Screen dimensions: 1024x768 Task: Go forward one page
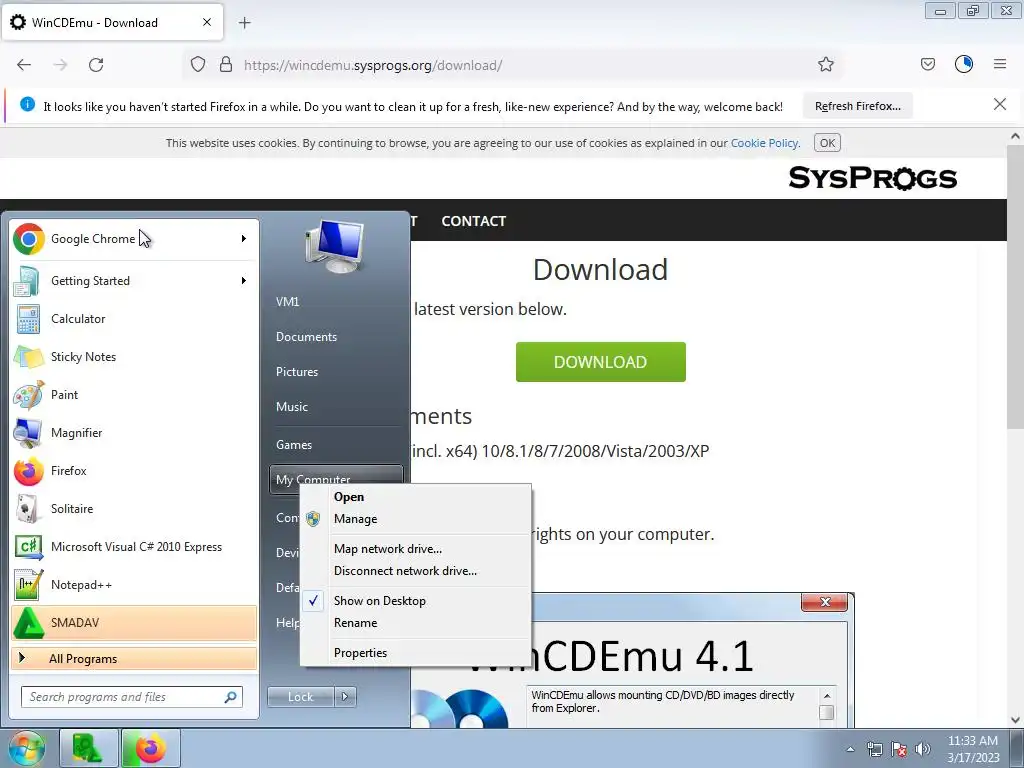click(60, 65)
